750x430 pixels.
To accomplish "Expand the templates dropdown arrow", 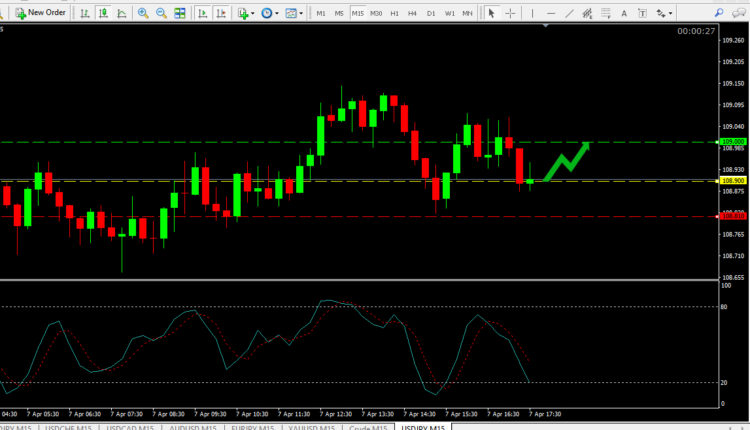I will click(301, 13).
